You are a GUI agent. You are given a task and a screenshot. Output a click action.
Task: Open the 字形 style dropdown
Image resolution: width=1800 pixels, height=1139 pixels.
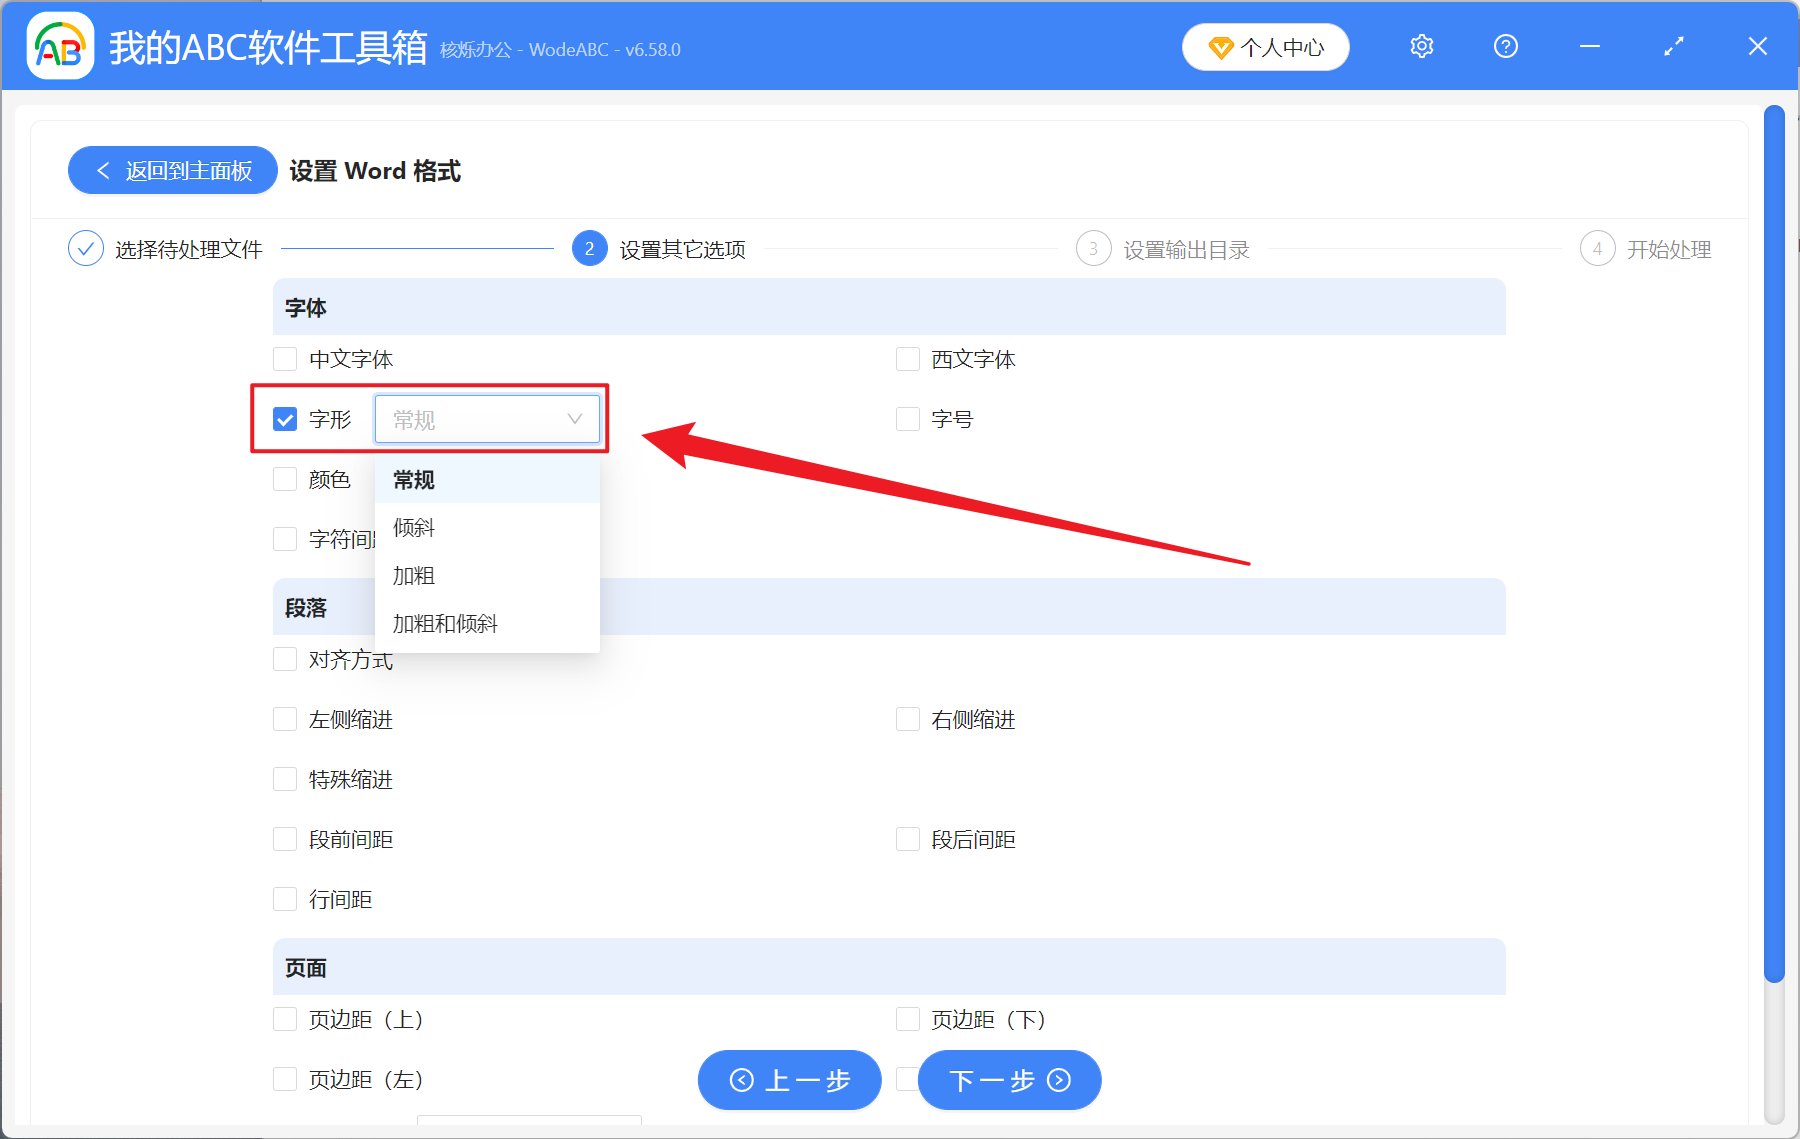[488, 419]
